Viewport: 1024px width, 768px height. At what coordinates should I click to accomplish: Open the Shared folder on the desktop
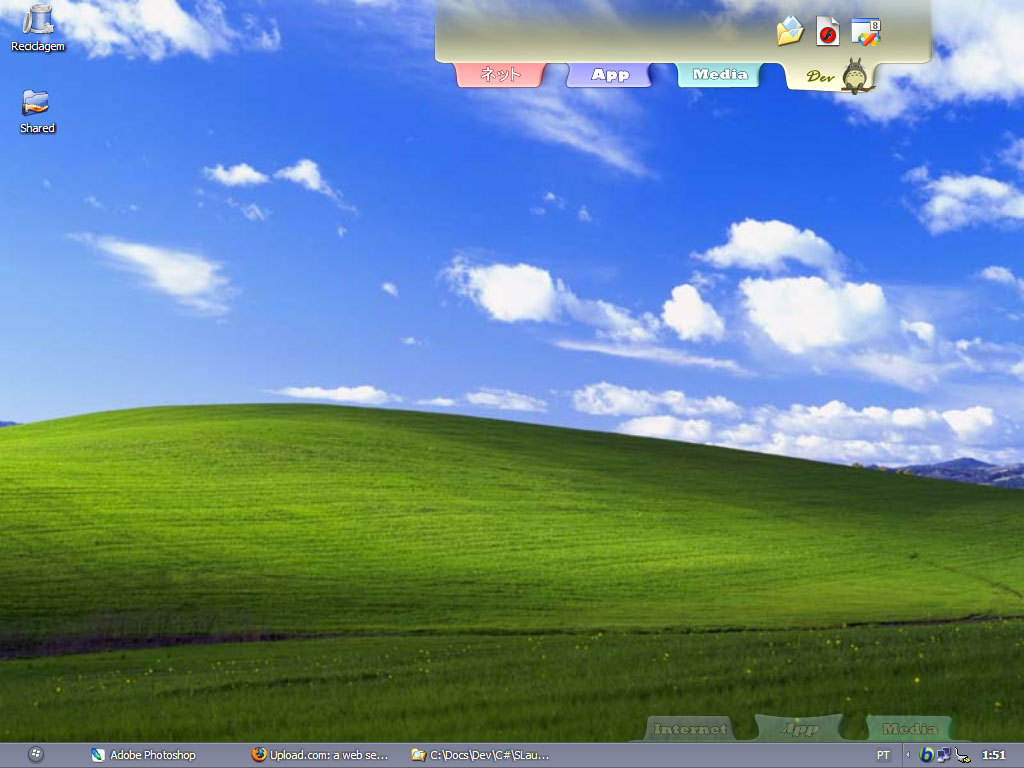click(36, 103)
